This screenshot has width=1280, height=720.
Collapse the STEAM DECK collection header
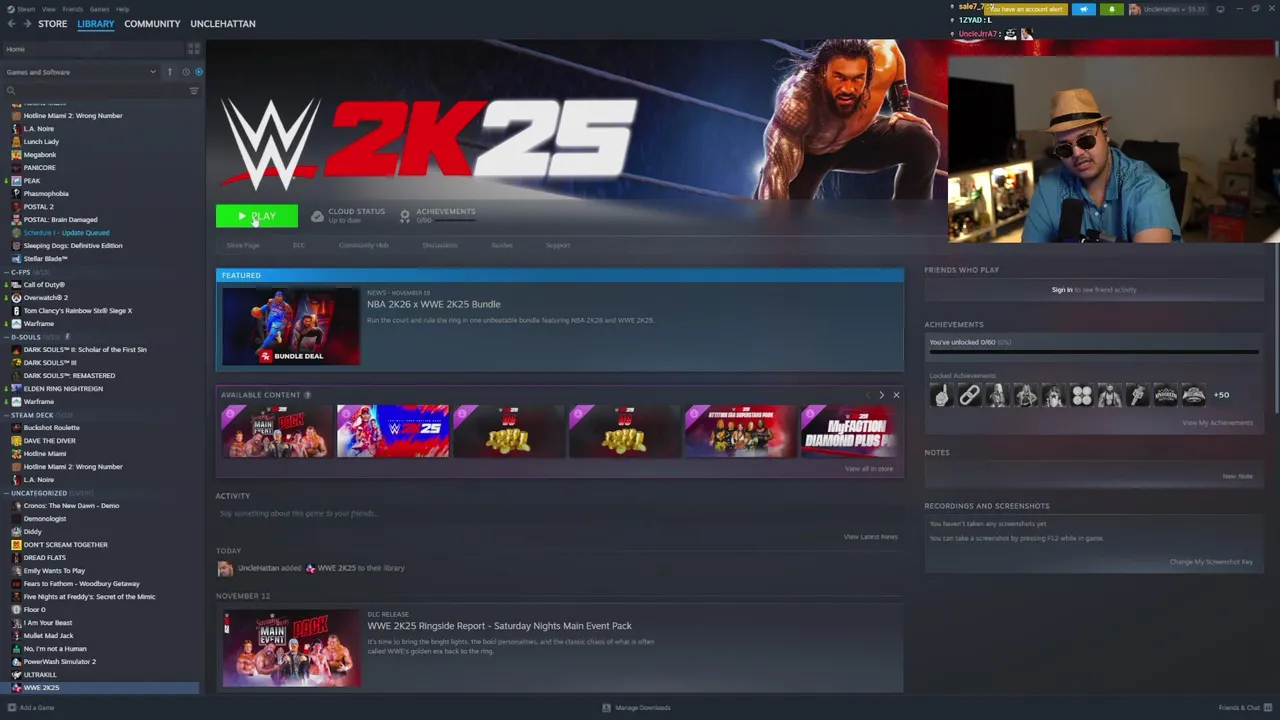point(32,415)
